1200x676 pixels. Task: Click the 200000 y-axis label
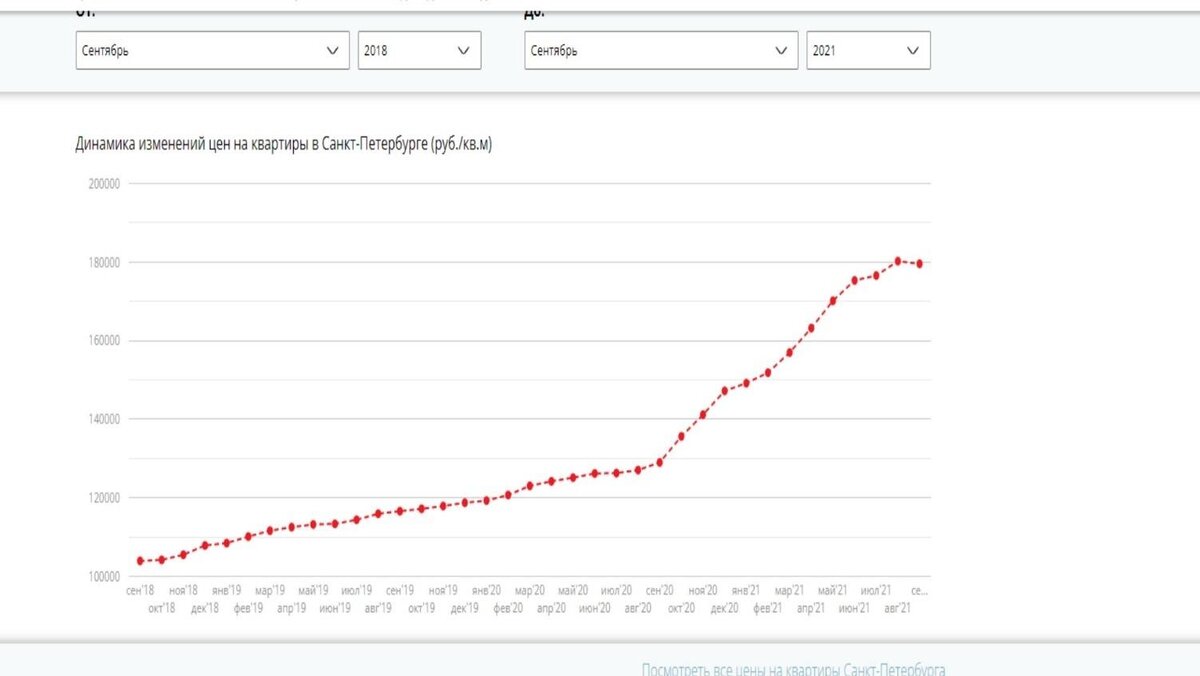click(x=103, y=184)
